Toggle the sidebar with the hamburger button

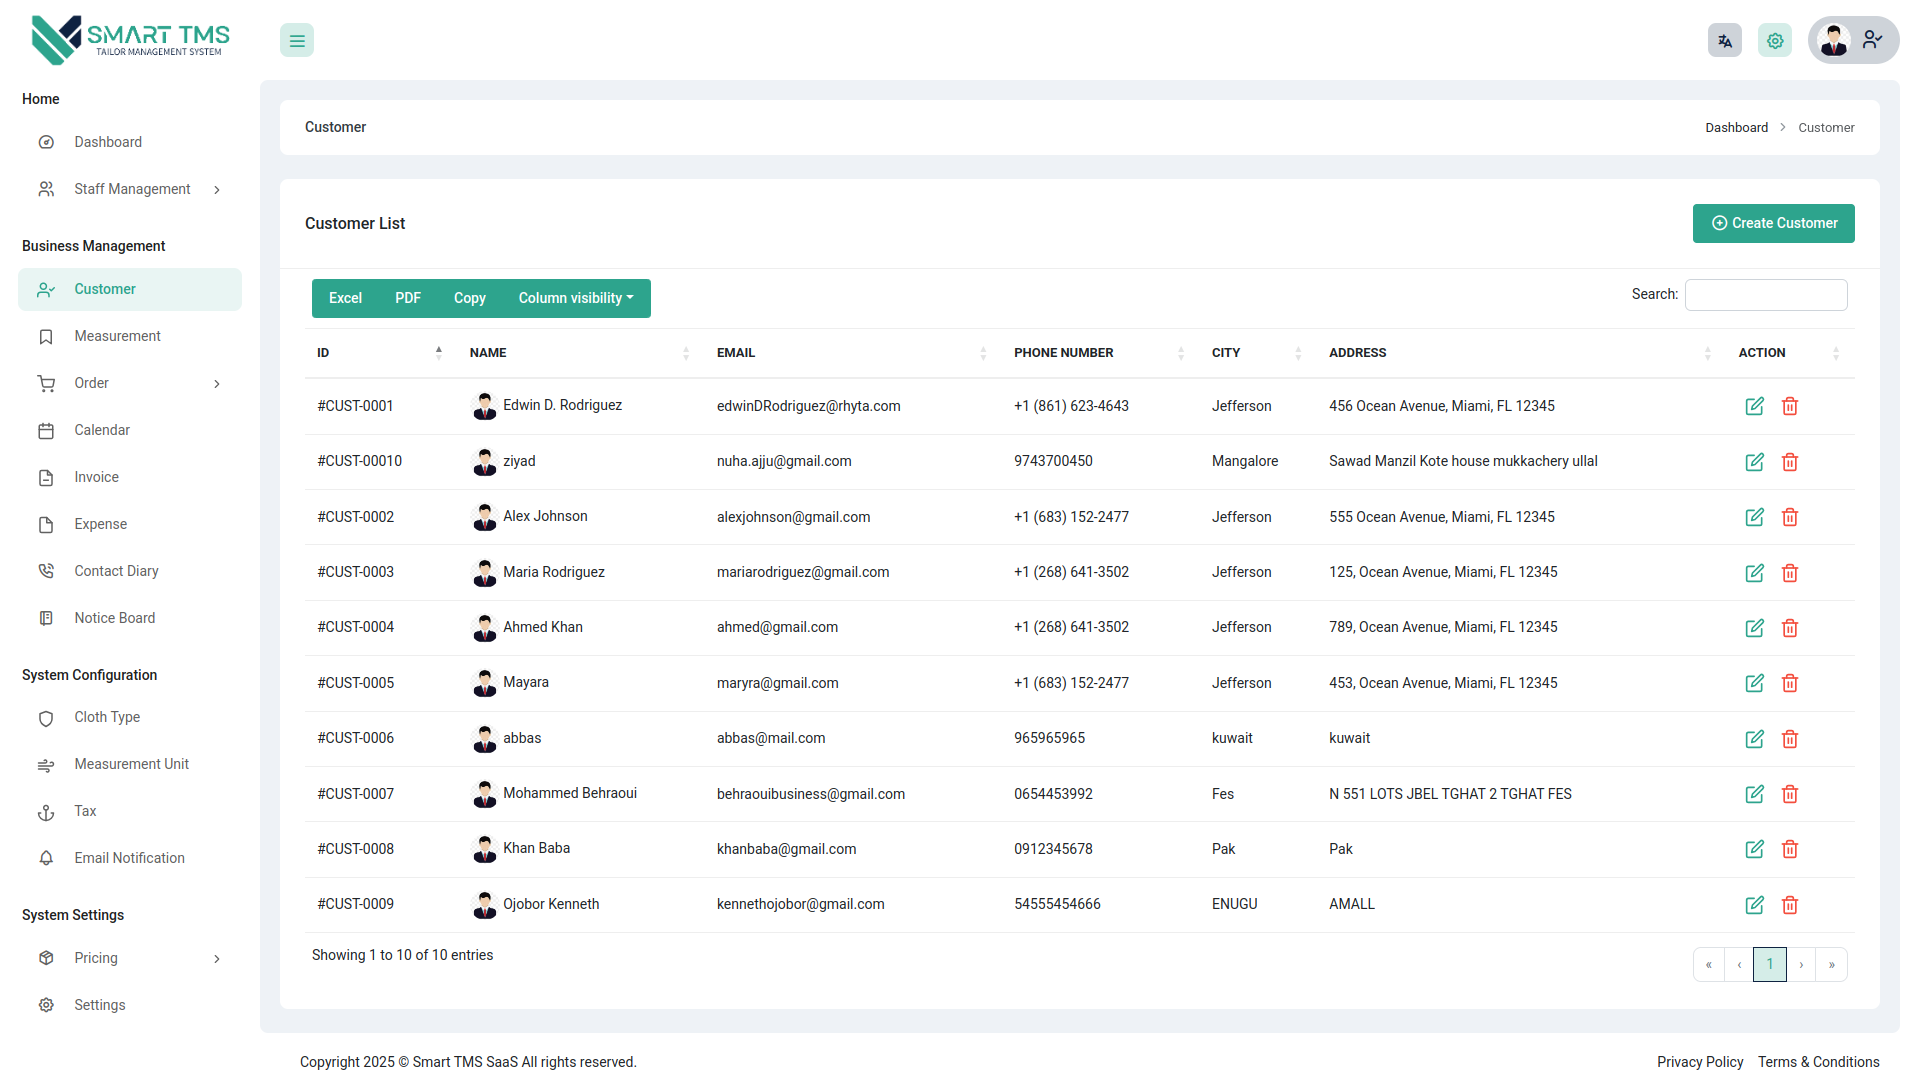[x=296, y=40]
